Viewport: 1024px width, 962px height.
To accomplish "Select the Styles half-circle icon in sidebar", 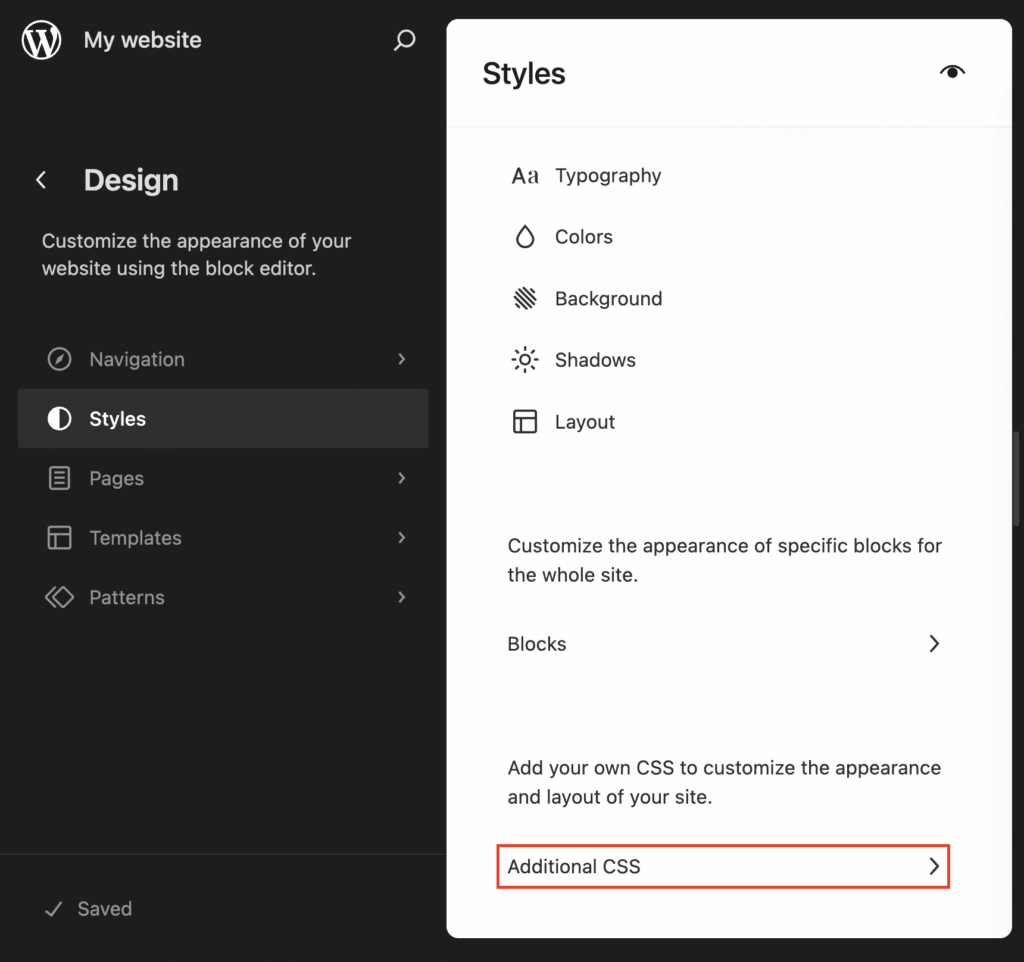I will click(58, 418).
